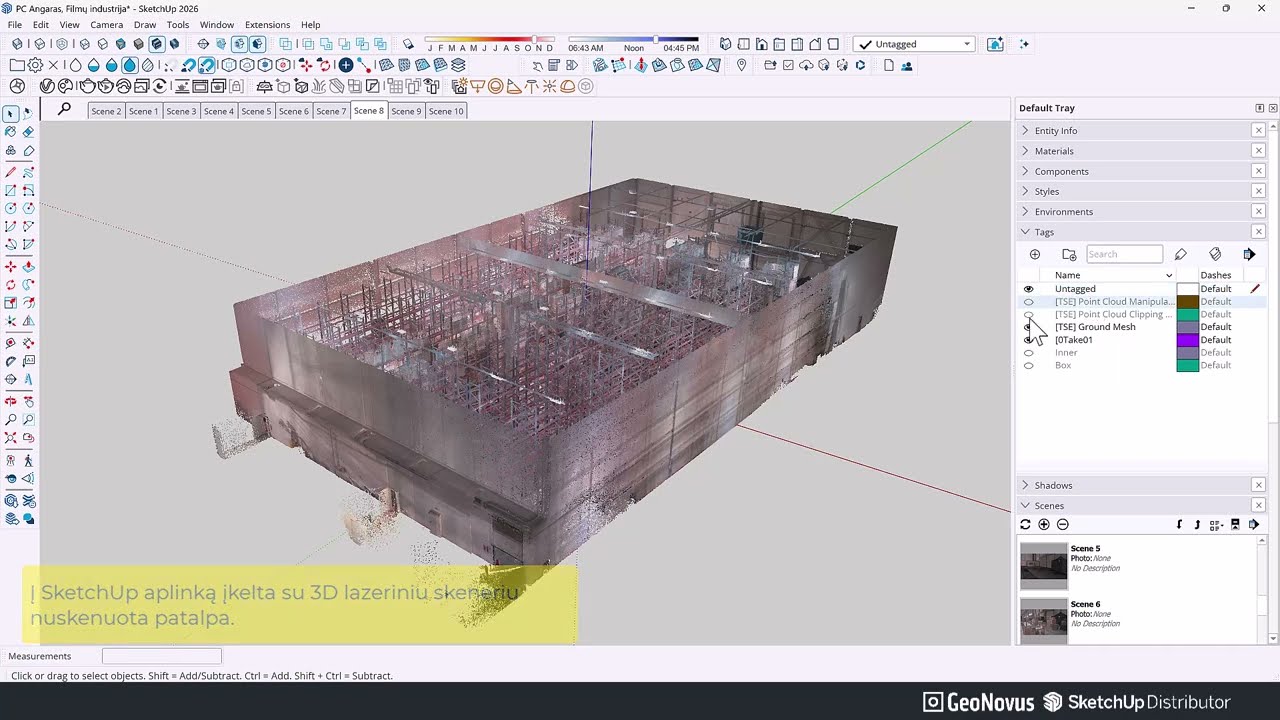
Task: Click the [0Take01 purple color swatch
Action: pos(1187,340)
